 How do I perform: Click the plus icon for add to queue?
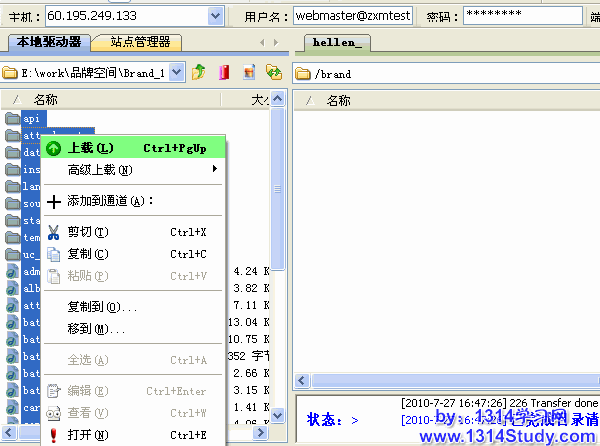[x=53, y=200]
